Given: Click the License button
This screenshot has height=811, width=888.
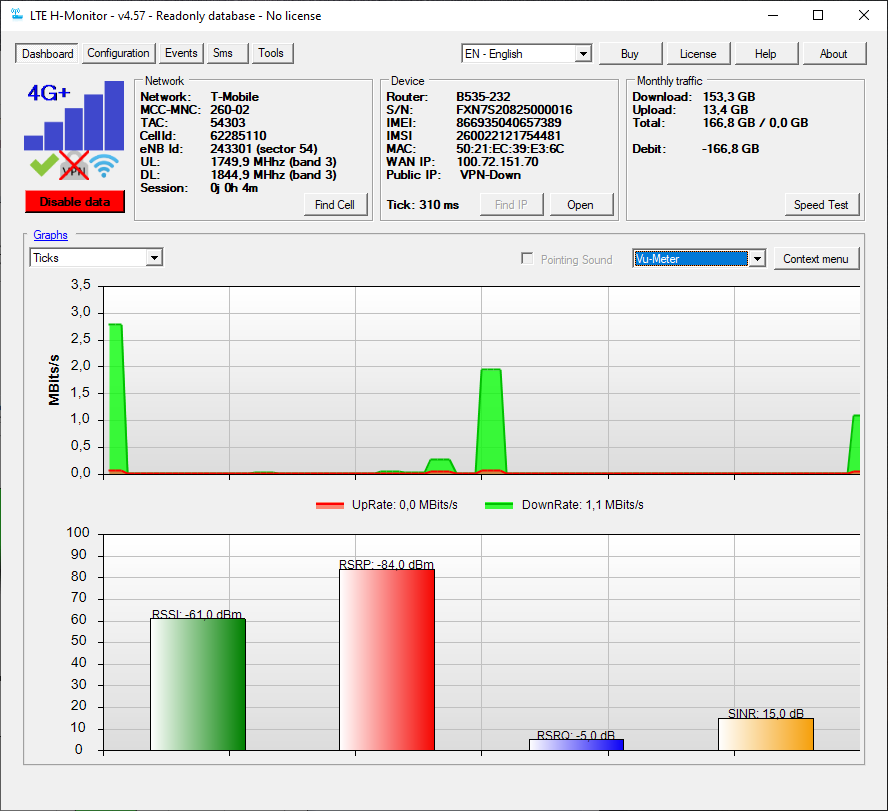Looking at the screenshot, I should click(x=698, y=54).
